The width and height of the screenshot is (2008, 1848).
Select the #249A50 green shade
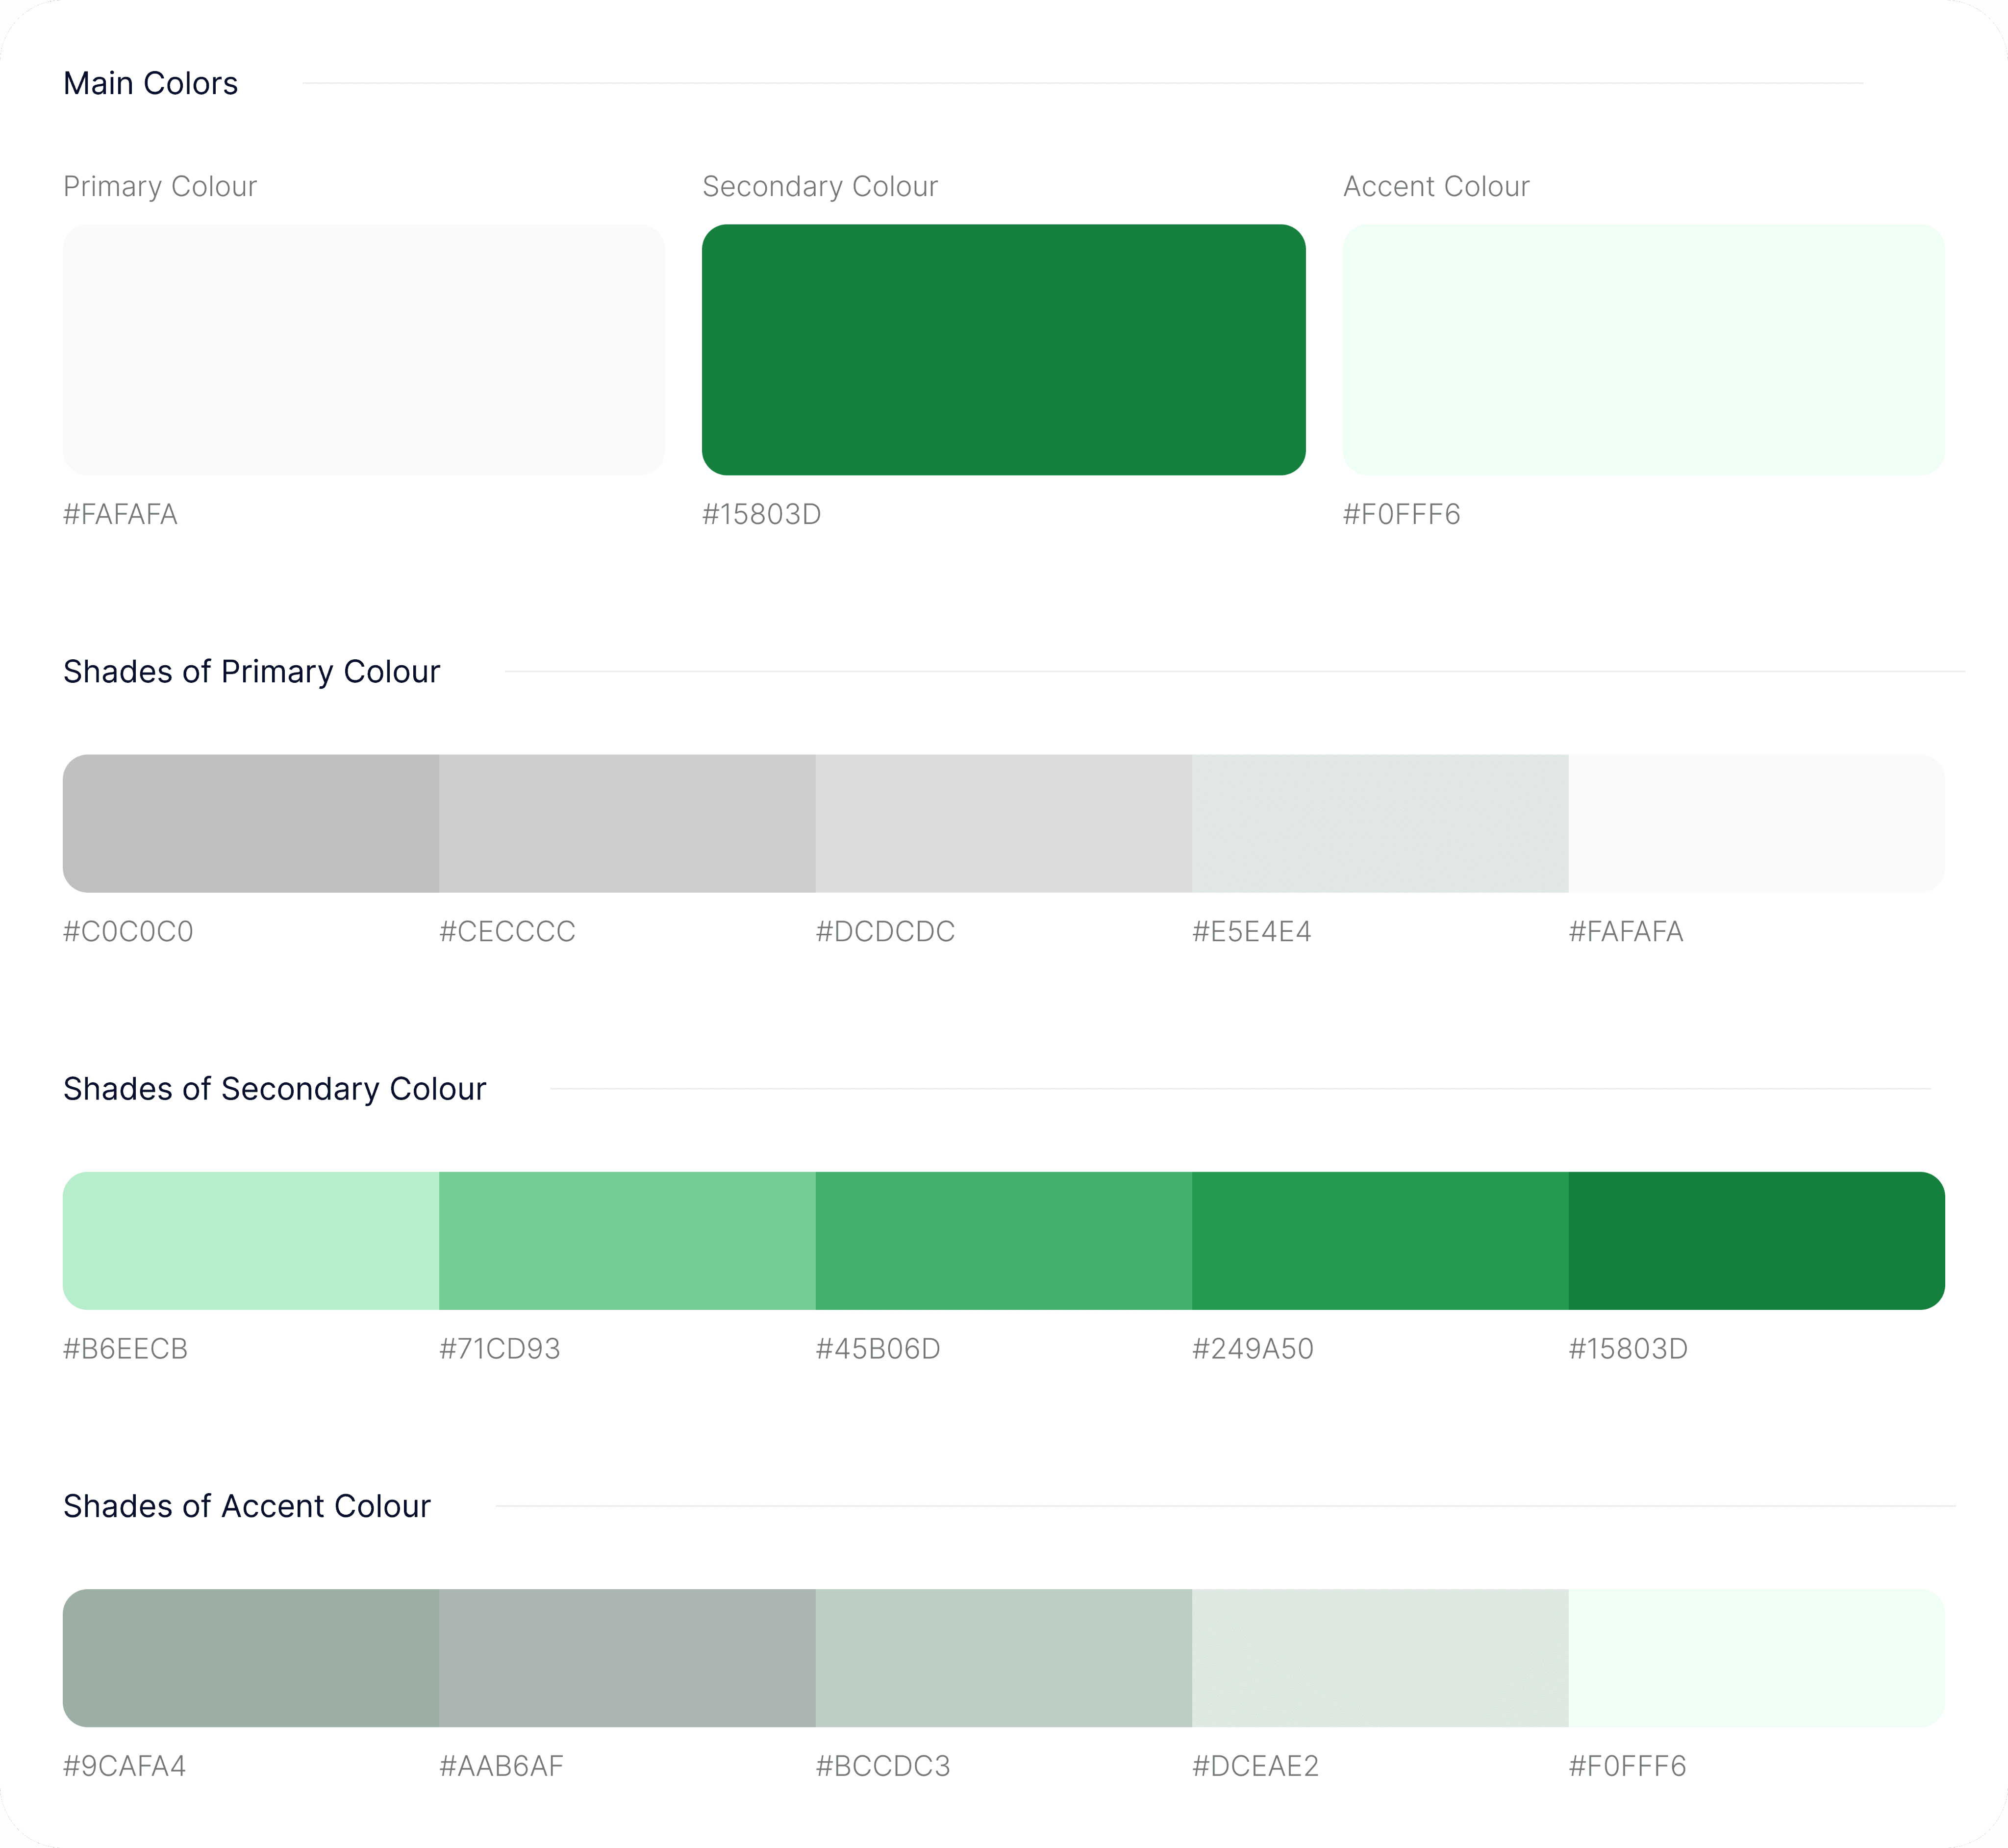tap(1380, 1240)
